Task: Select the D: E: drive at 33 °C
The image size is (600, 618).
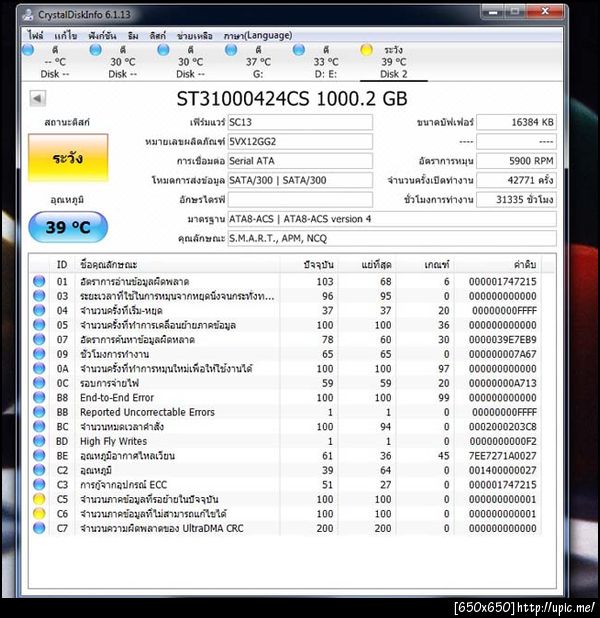Action: click(x=326, y=62)
